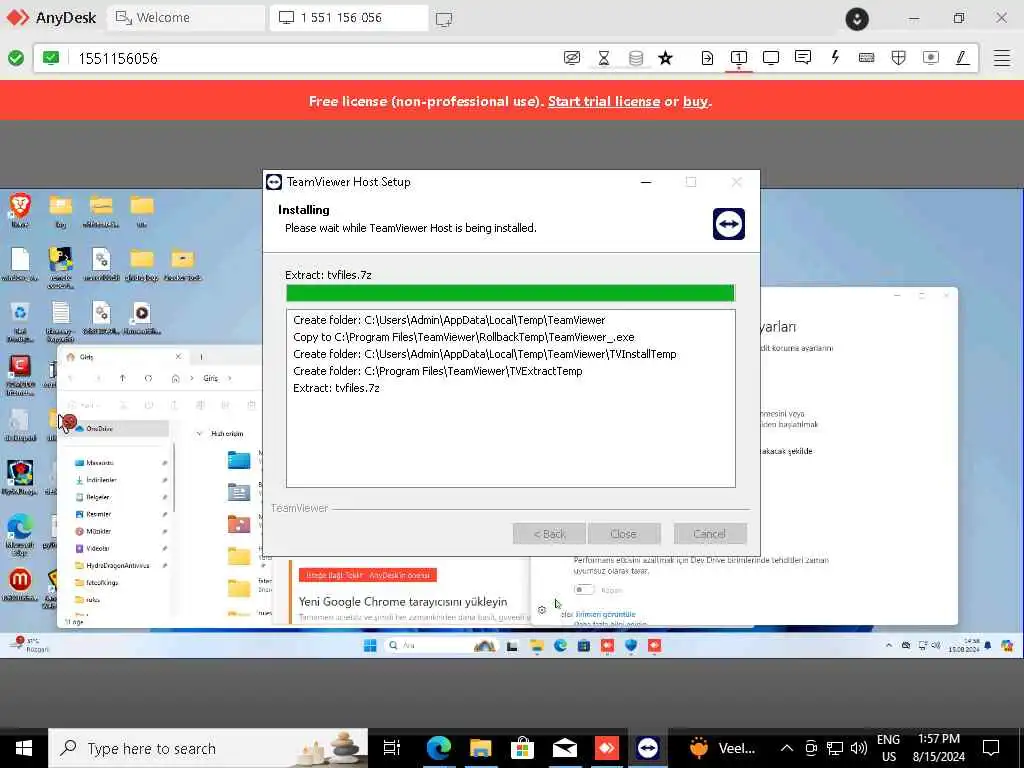Image resolution: width=1024 pixels, height=768 pixels.
Task: Click the hourglass icon in AnyDesk toolbar
Action: [603, 58]
